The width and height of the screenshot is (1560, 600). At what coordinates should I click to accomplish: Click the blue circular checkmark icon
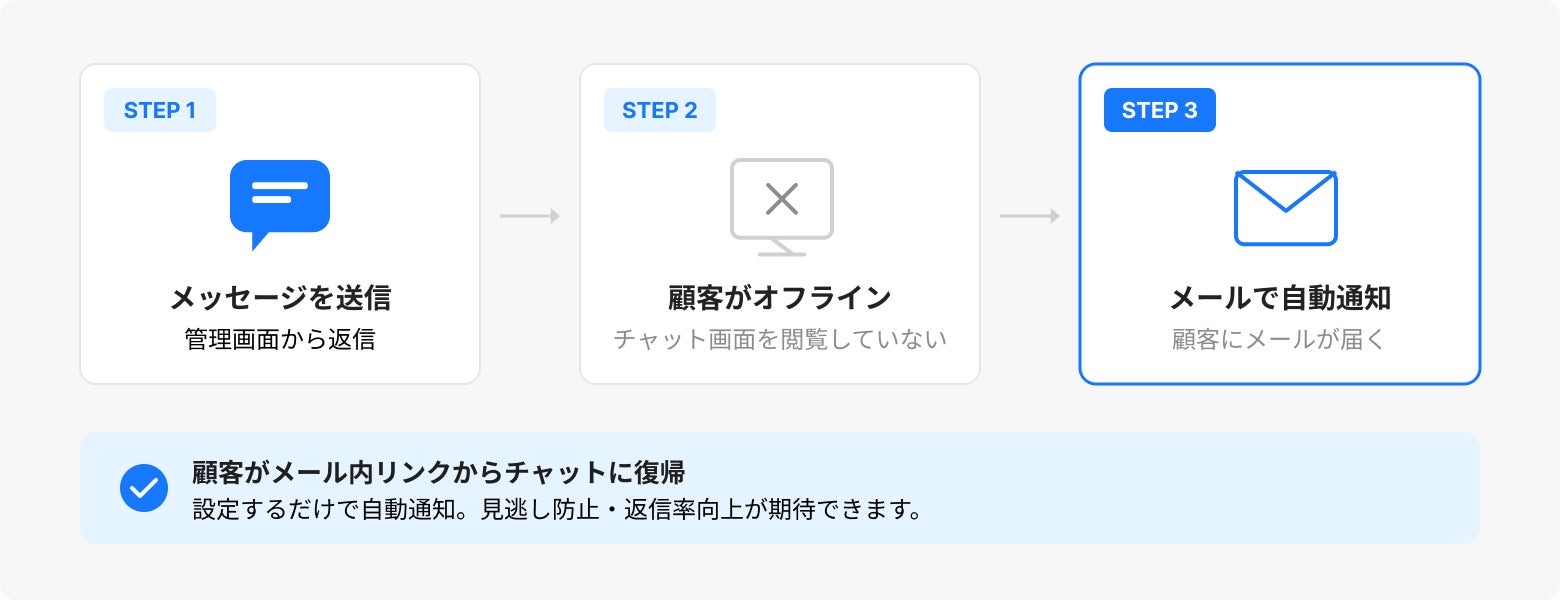(x=144, y=488)
